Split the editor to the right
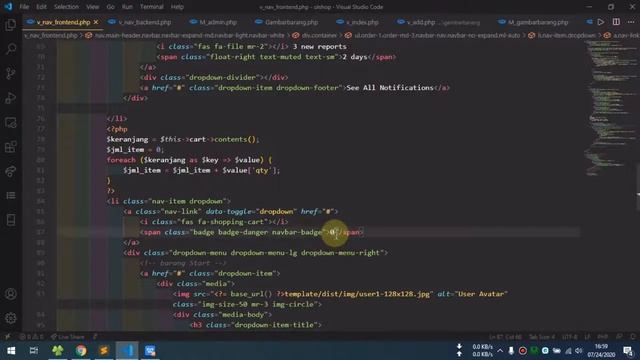This screenshot has width=640, height=360. click(616, 22)
